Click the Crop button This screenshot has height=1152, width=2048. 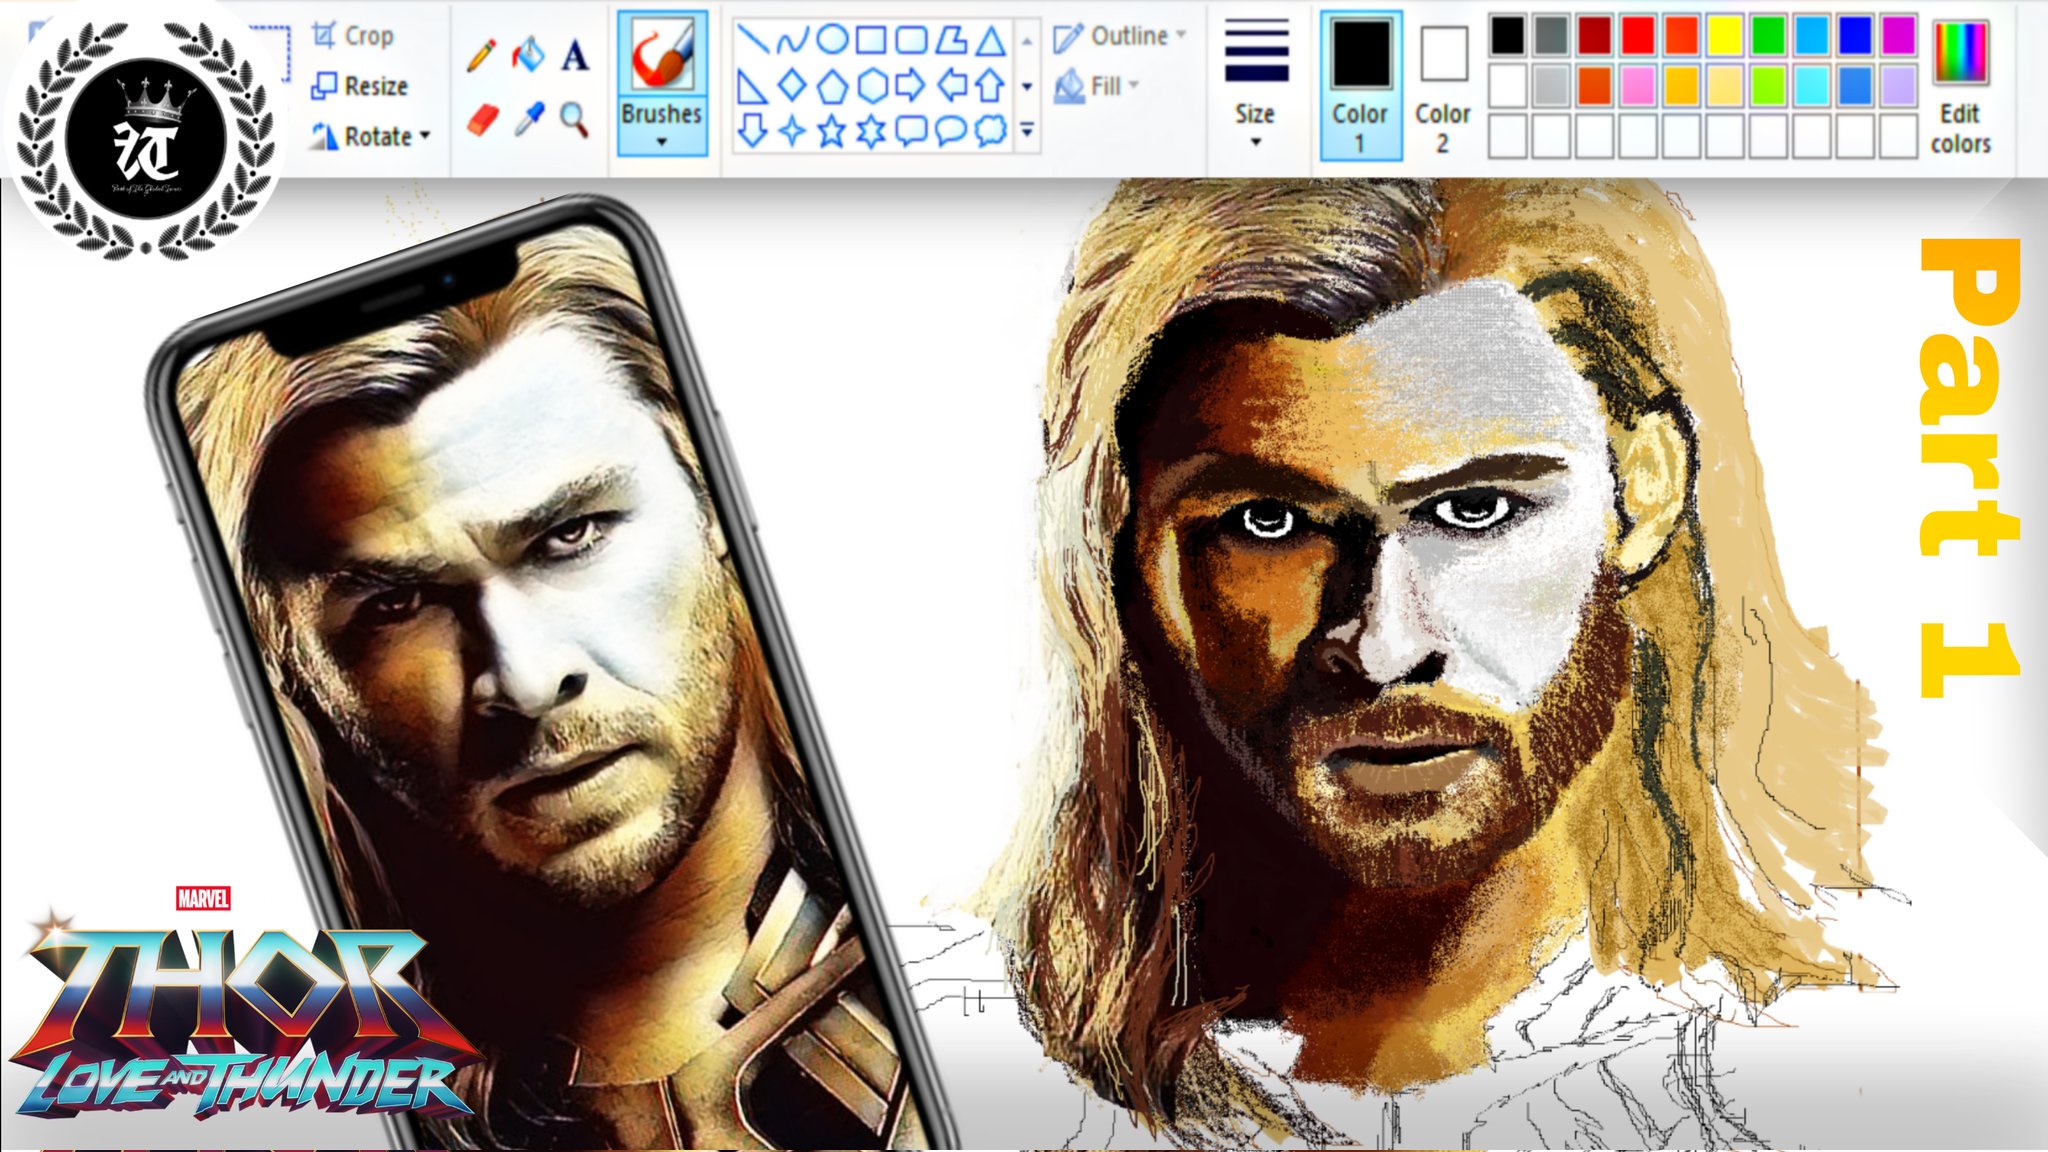pyautogui.click(x=353, y=36)
